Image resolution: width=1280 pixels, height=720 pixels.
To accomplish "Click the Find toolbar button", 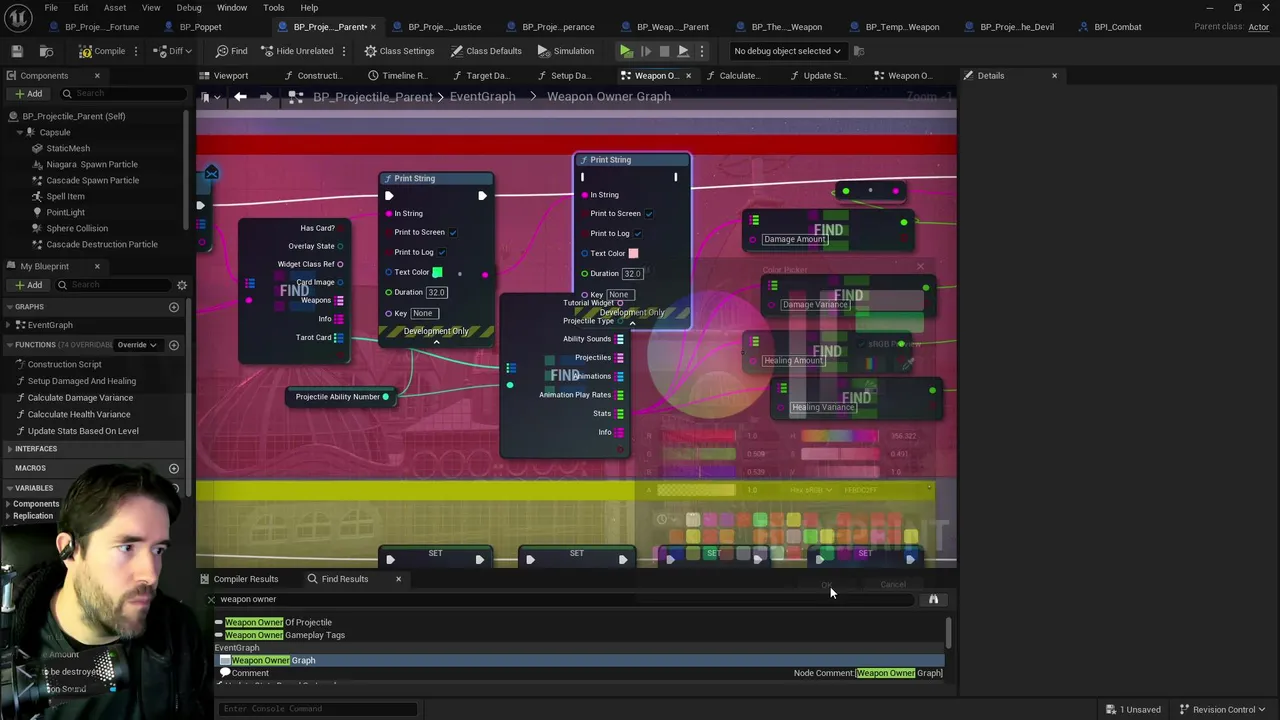I will coord(231,51).
